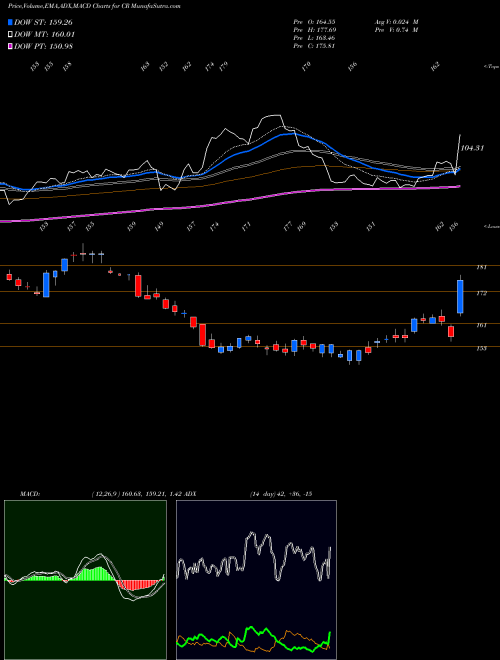Viewport: 500px width, 660px height.
Task: Click the magenta DOW PT legend swatch
Action: point(10,46)
